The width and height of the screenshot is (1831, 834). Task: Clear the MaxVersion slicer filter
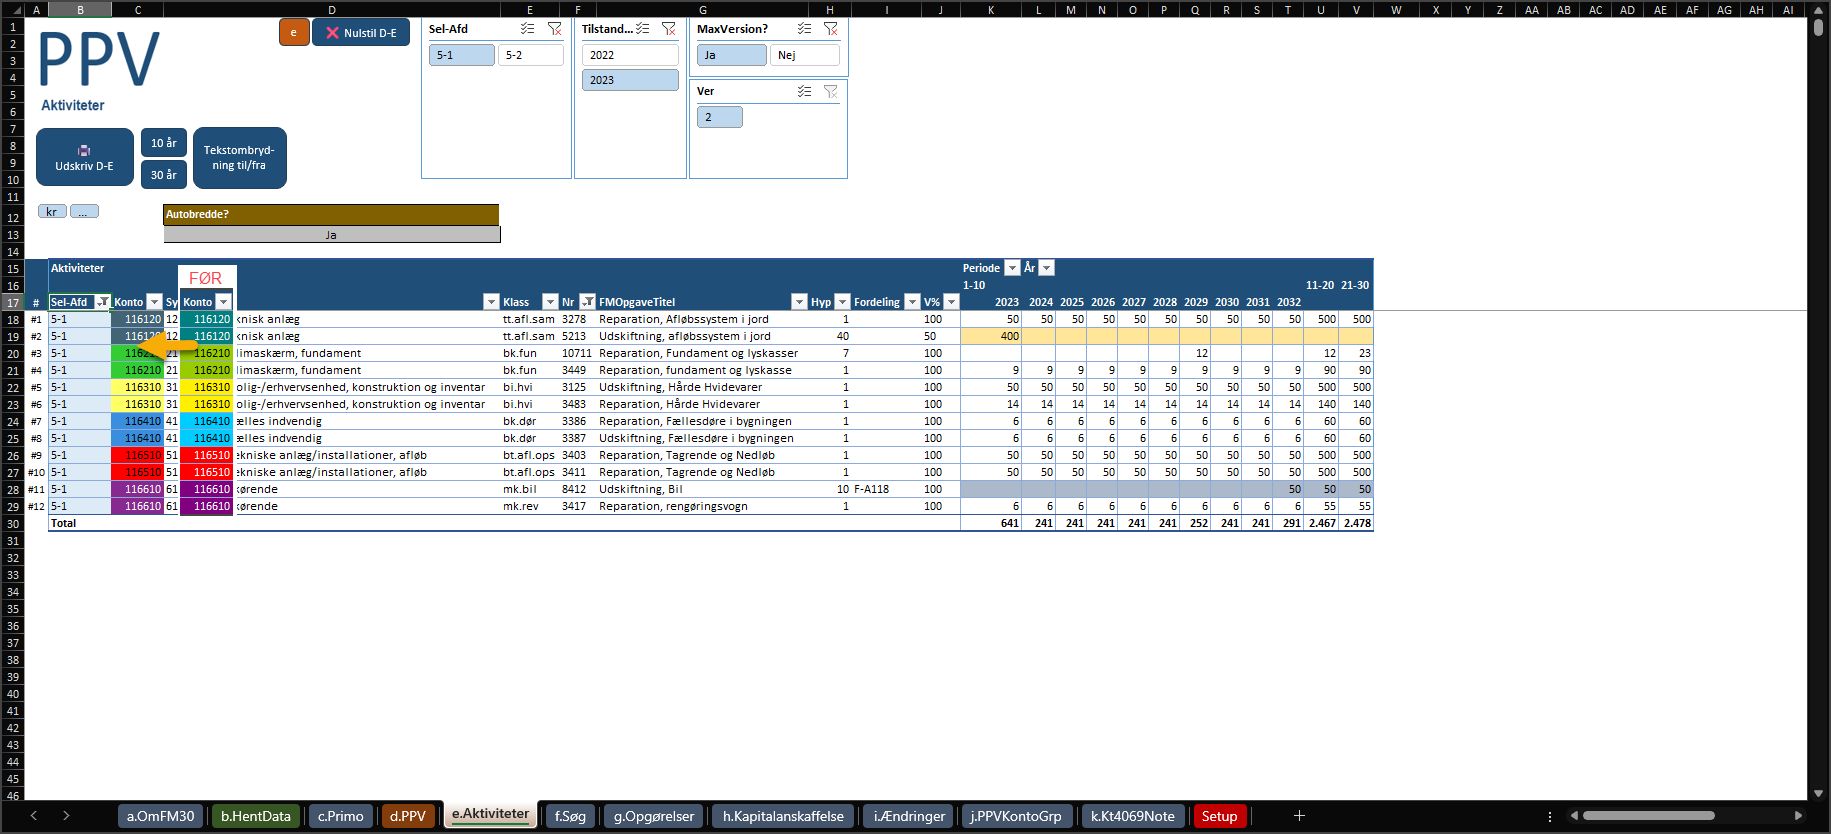point(831,29)
